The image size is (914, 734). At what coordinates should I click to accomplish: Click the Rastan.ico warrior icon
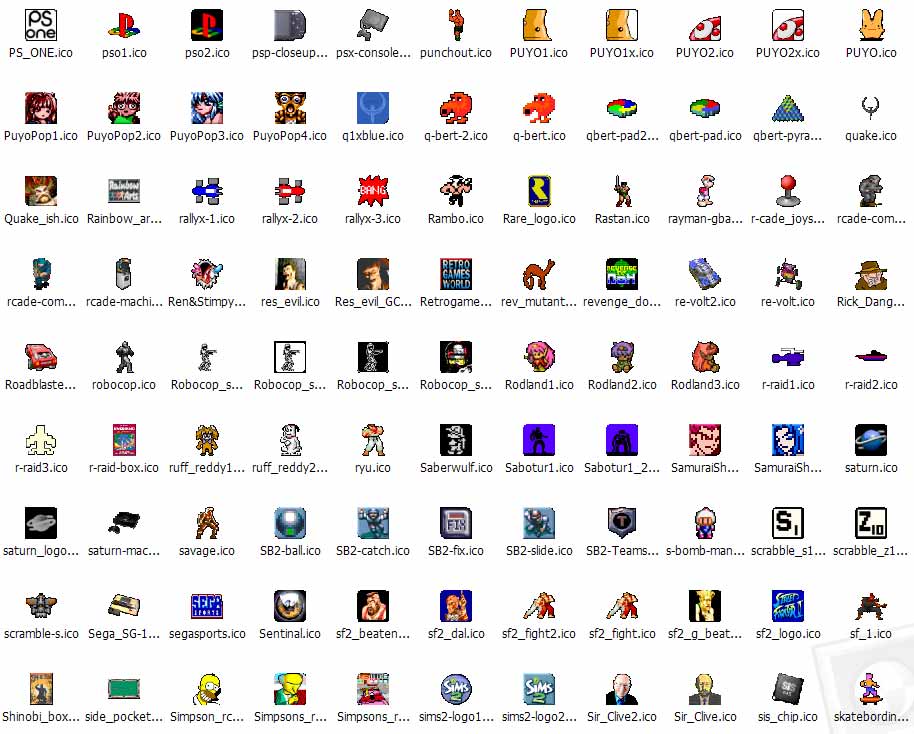[622, 191]
